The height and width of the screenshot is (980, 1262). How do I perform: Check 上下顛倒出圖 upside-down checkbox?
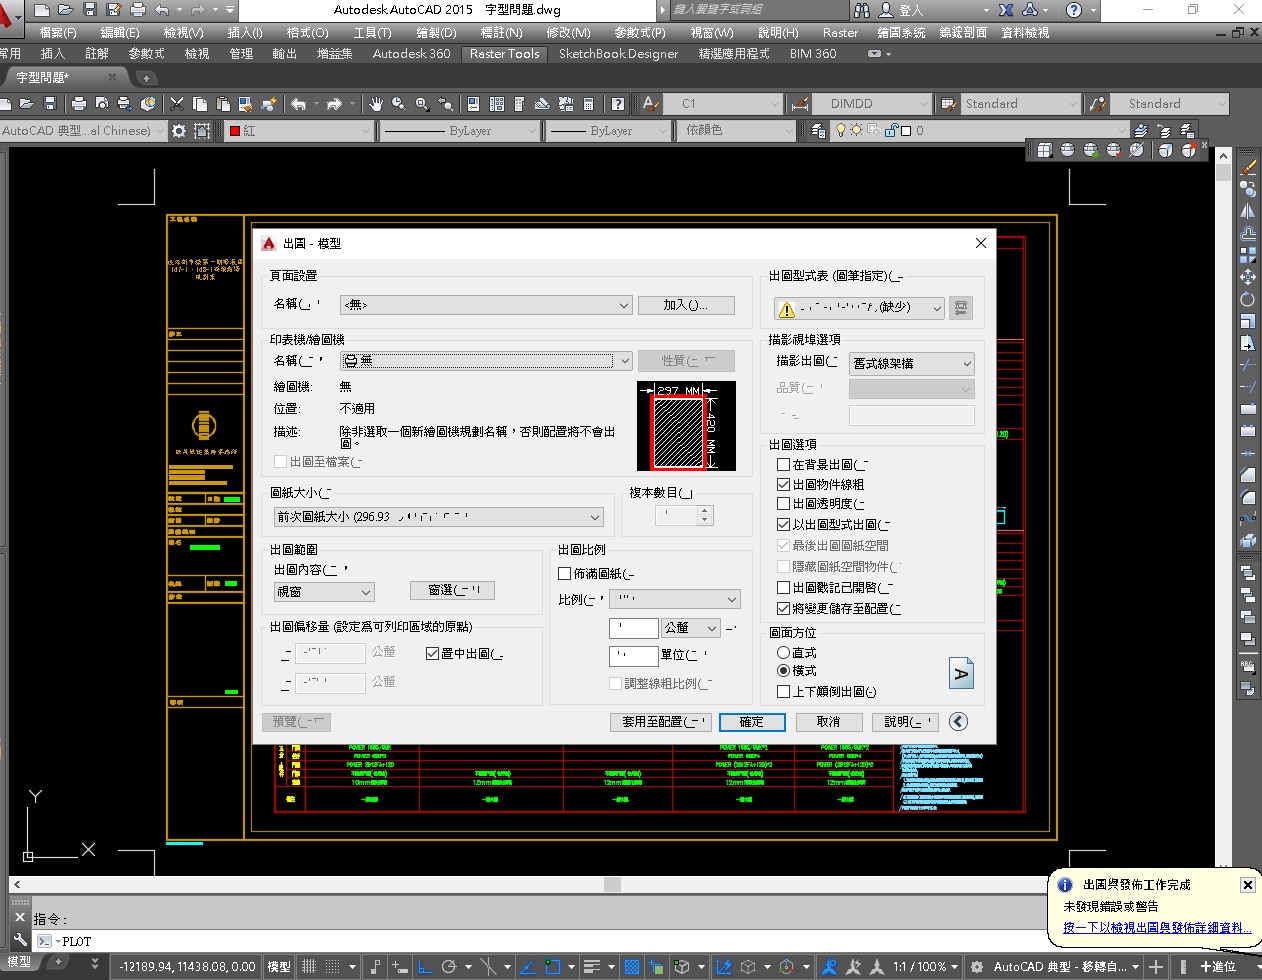(784, 692)
